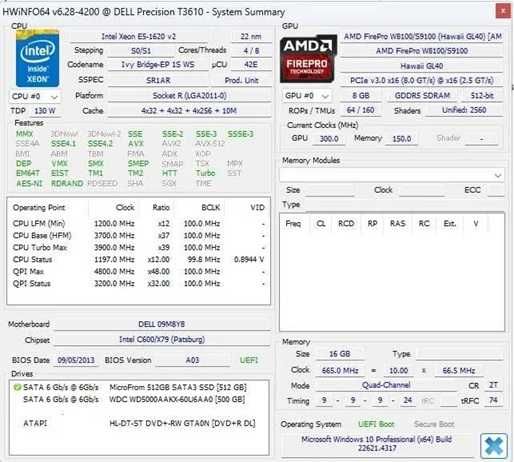
Task: Click the 22 nm process field
Action: coord(251,36)
